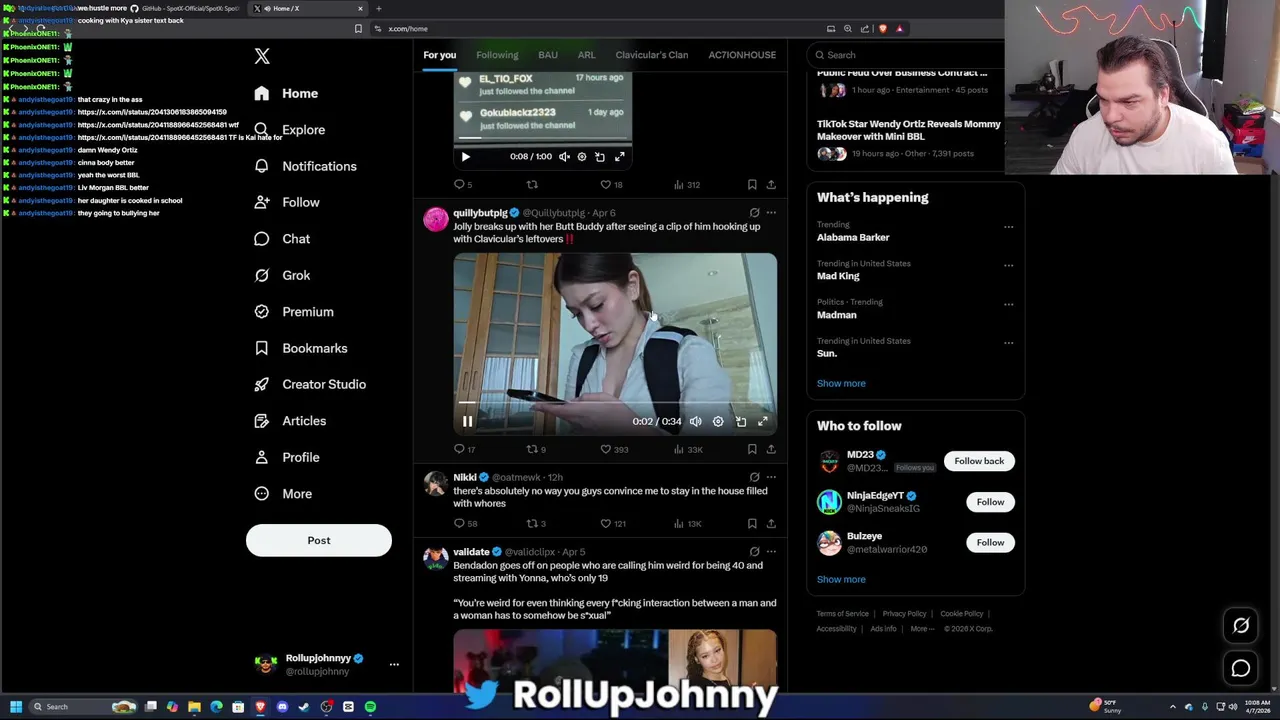Open floating messages button at bottom right
Image resolution: width=1280 pixels, height=720 pixels.
click(1241, 669)
